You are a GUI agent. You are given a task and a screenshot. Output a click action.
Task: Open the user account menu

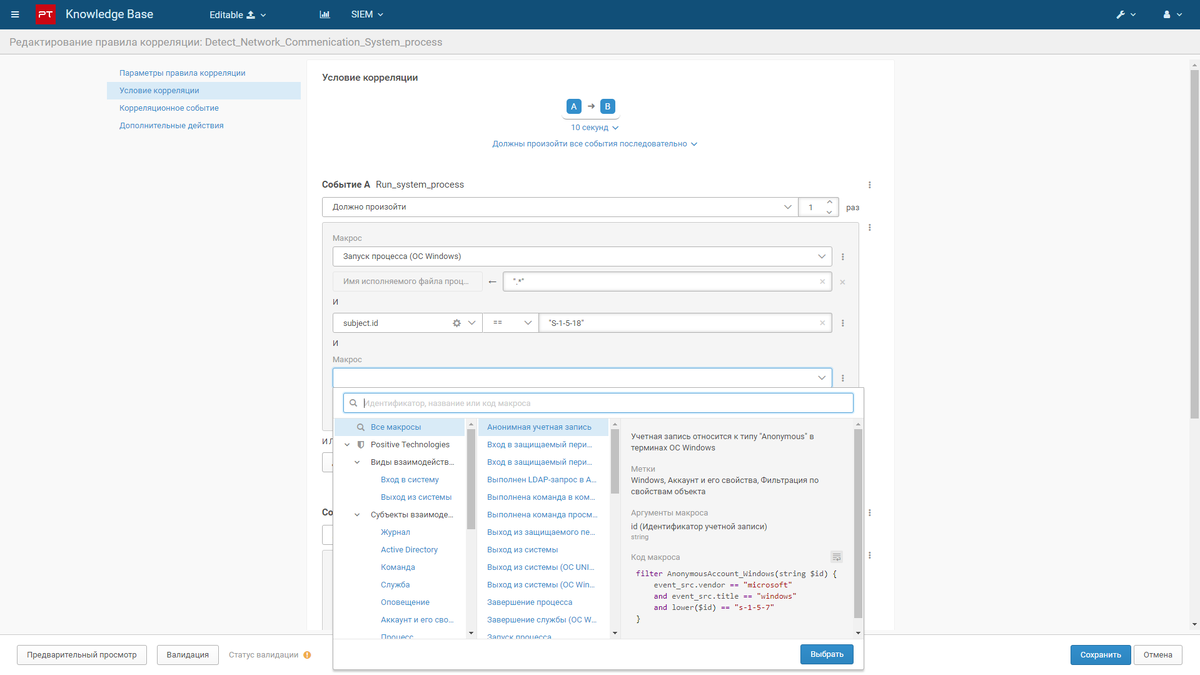1171,15
